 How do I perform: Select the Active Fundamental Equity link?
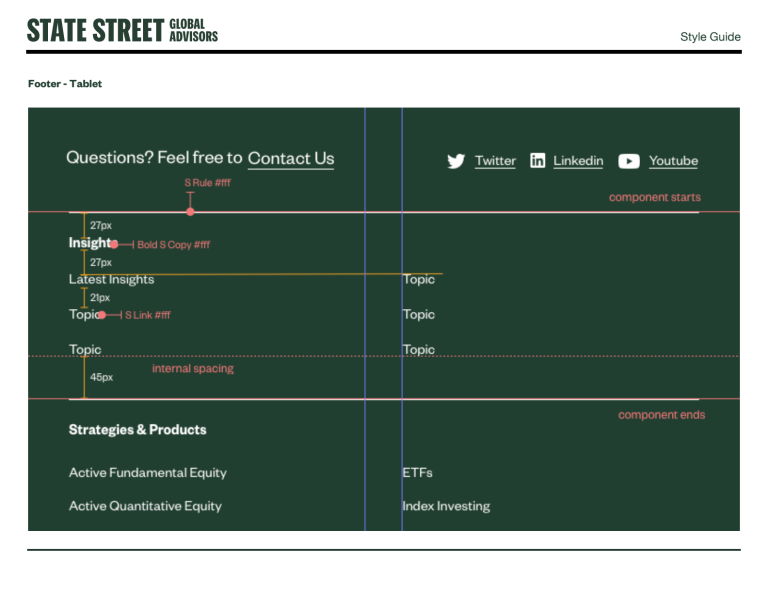pos(147,473)
